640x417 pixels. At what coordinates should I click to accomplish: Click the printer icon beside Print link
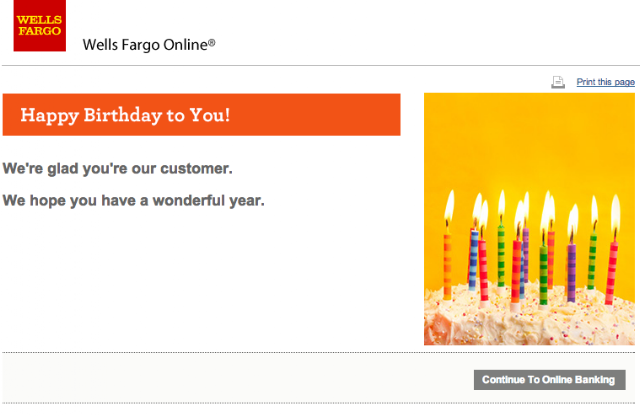click(x=558, y=82)
